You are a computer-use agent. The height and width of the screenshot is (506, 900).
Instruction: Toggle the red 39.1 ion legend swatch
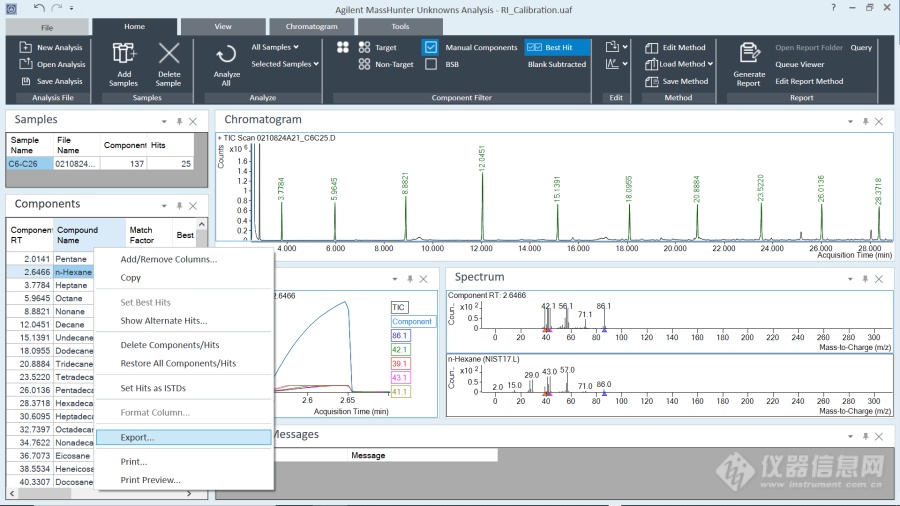(400, 364)
